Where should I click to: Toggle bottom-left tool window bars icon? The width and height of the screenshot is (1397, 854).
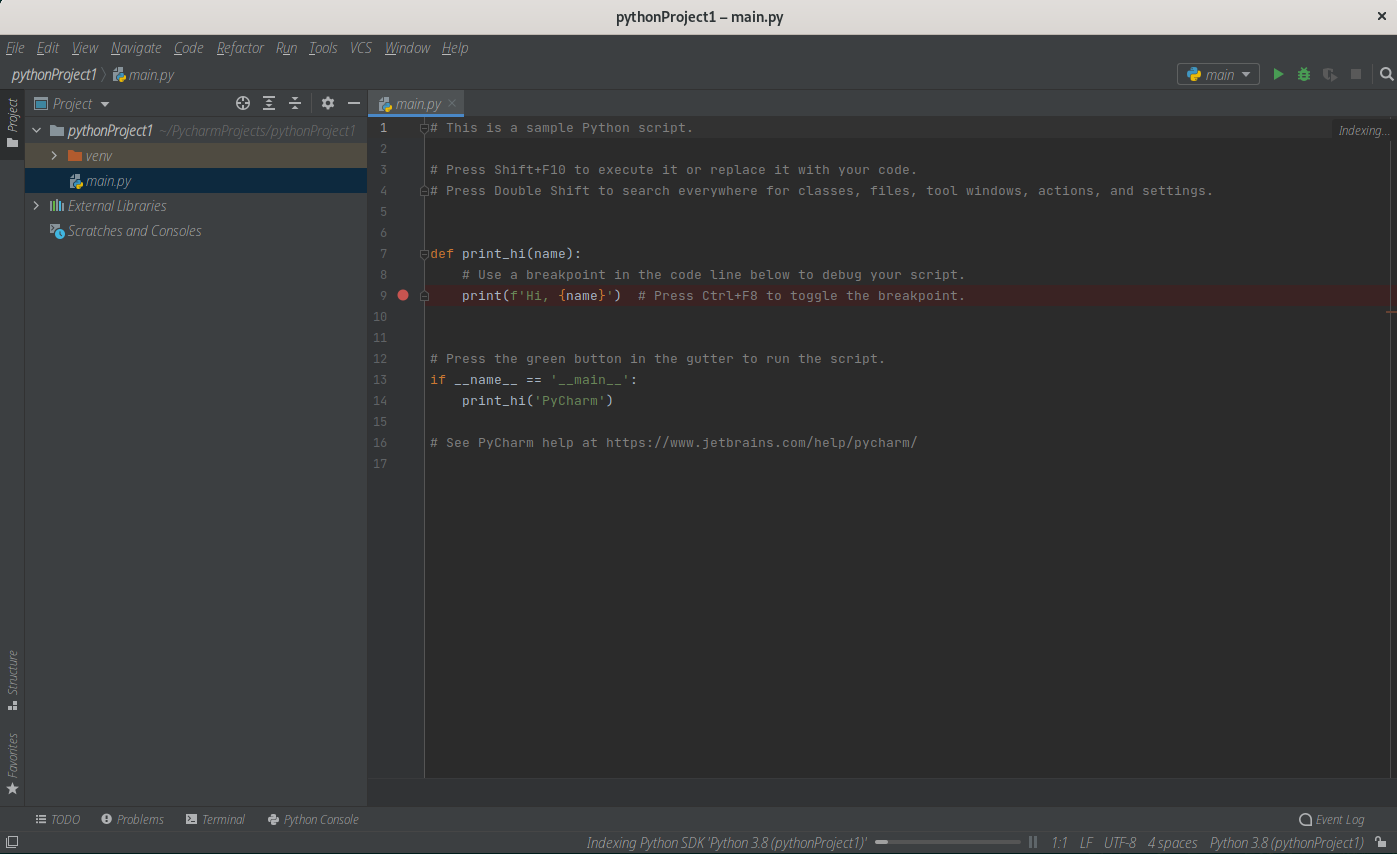pos(11,843)
